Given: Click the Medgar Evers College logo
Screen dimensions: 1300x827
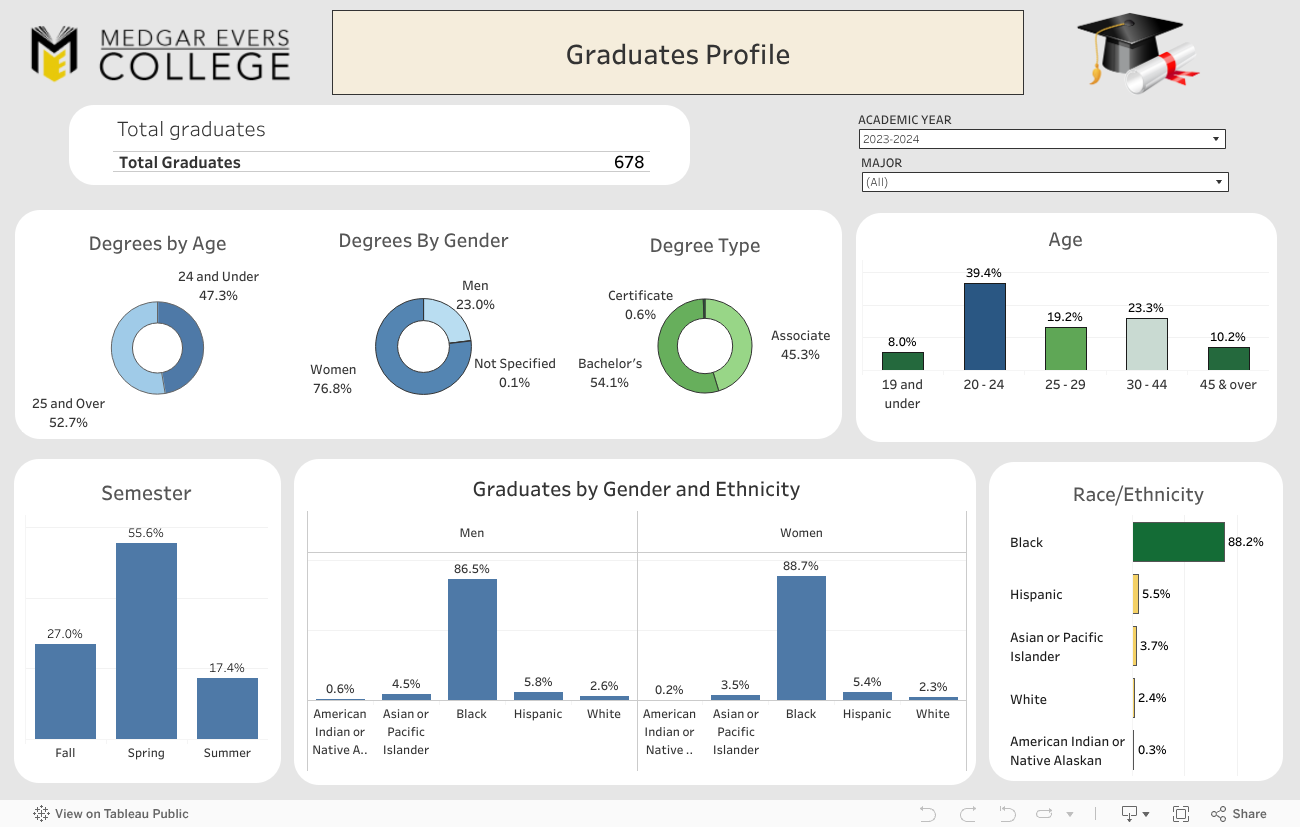Looking at the screenshot, I should pyautogui.click(x=160, y=54).
